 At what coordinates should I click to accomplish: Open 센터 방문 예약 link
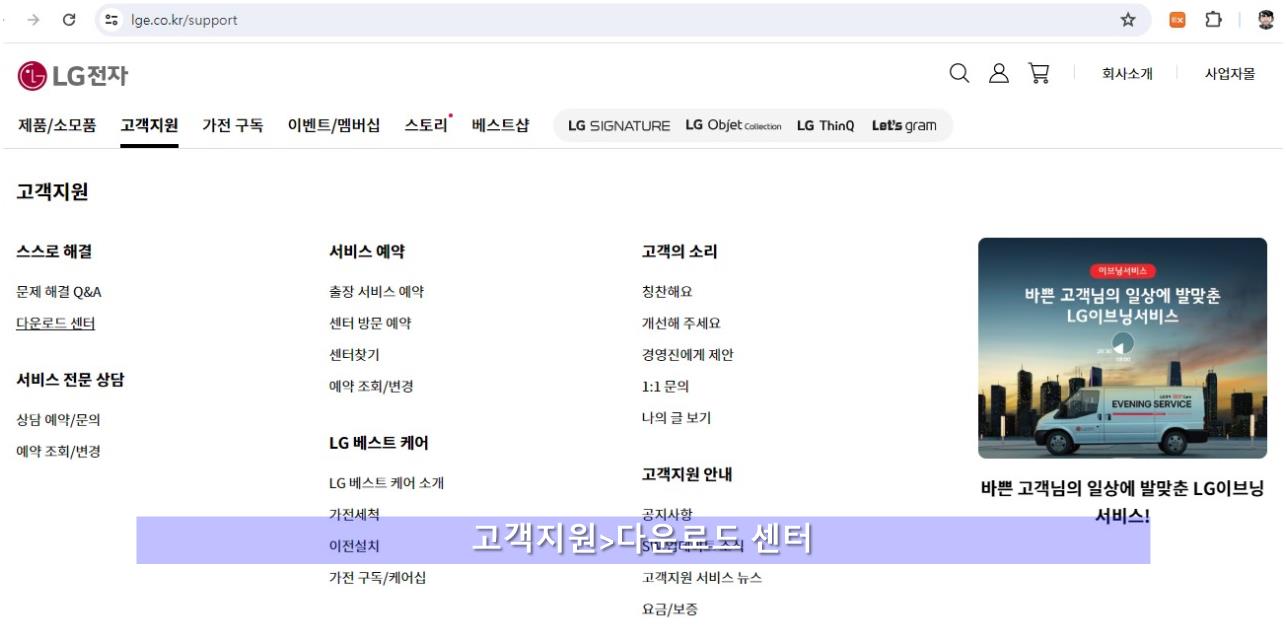tap(370, 324)
